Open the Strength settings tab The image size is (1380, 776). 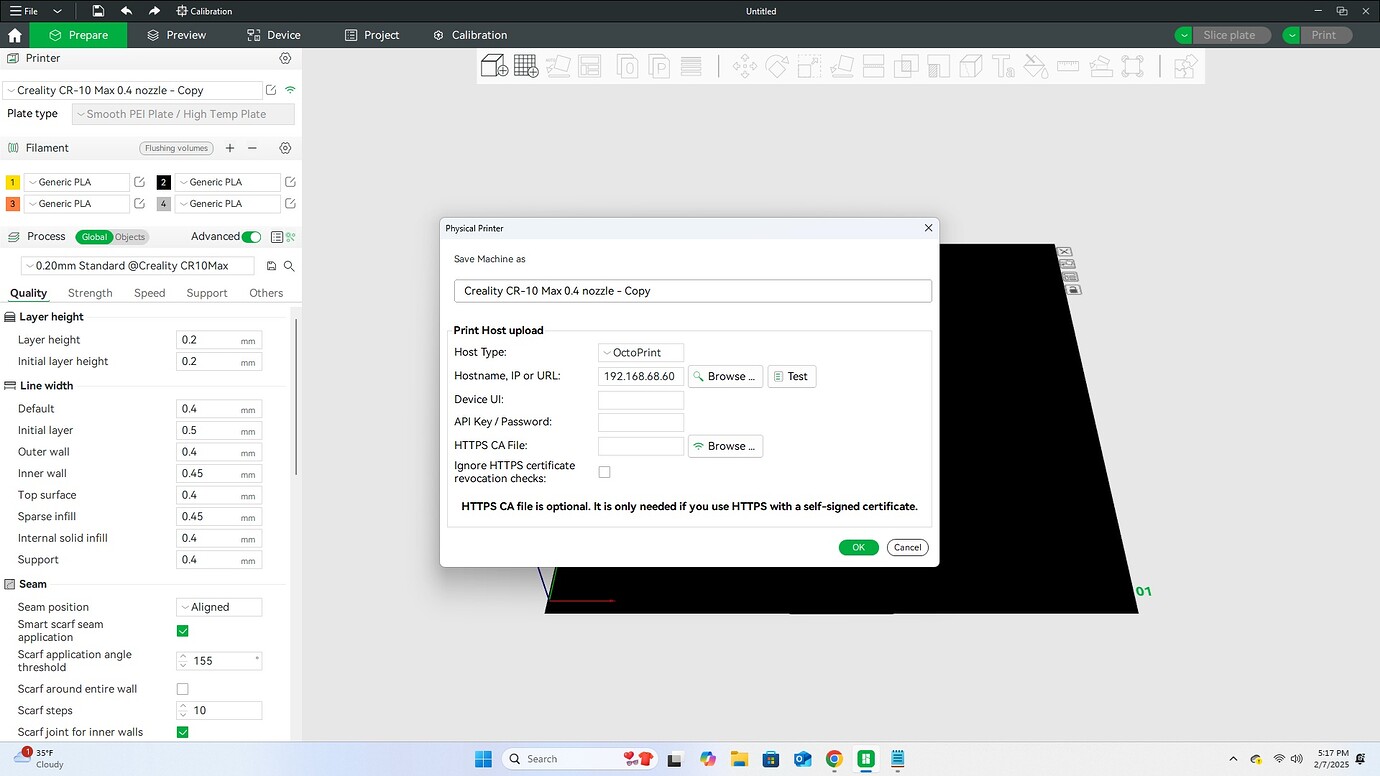pos(90,293)
